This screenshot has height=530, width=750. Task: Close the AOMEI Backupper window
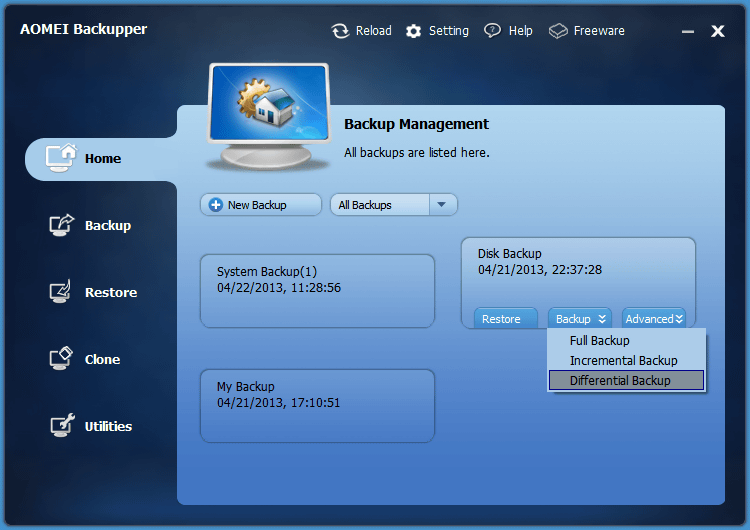(x=717, y=31)
